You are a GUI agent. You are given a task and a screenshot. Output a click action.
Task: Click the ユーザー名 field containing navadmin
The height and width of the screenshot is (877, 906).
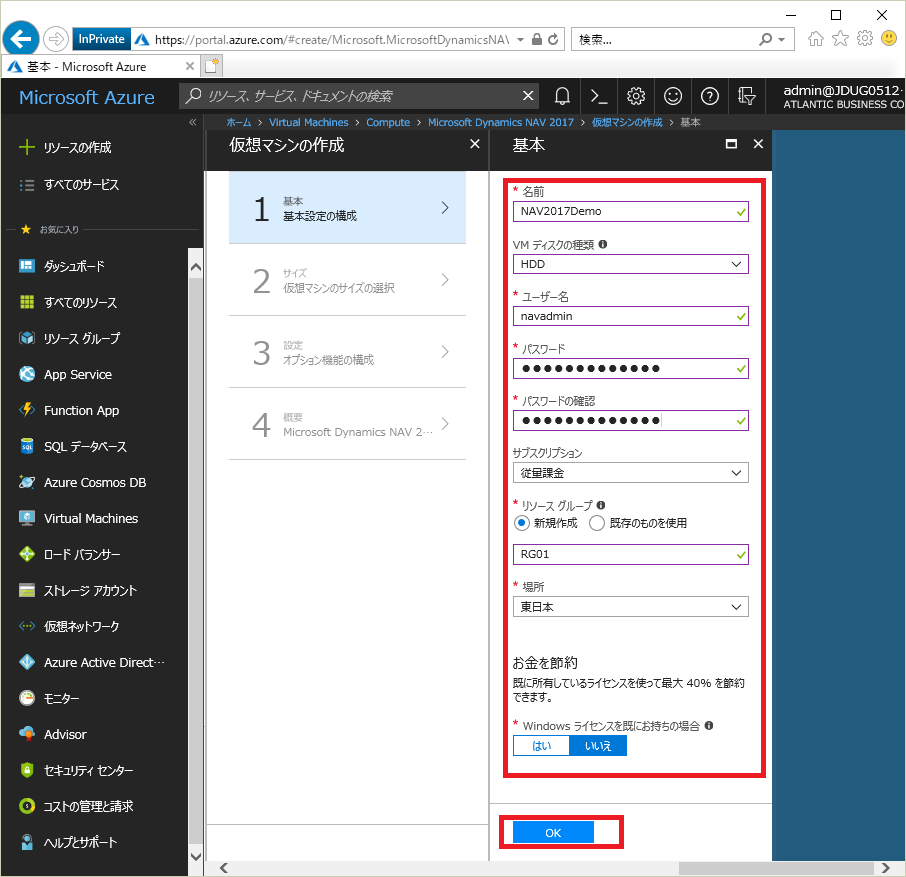(630, 316)
